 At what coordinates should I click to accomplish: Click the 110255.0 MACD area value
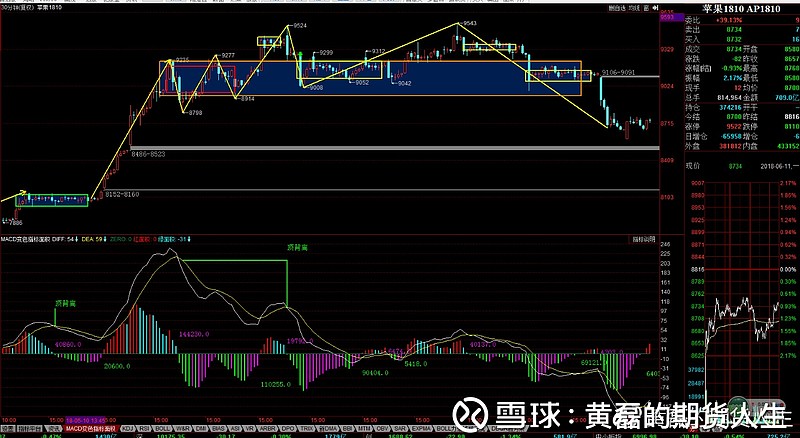[x=276, y=384]
